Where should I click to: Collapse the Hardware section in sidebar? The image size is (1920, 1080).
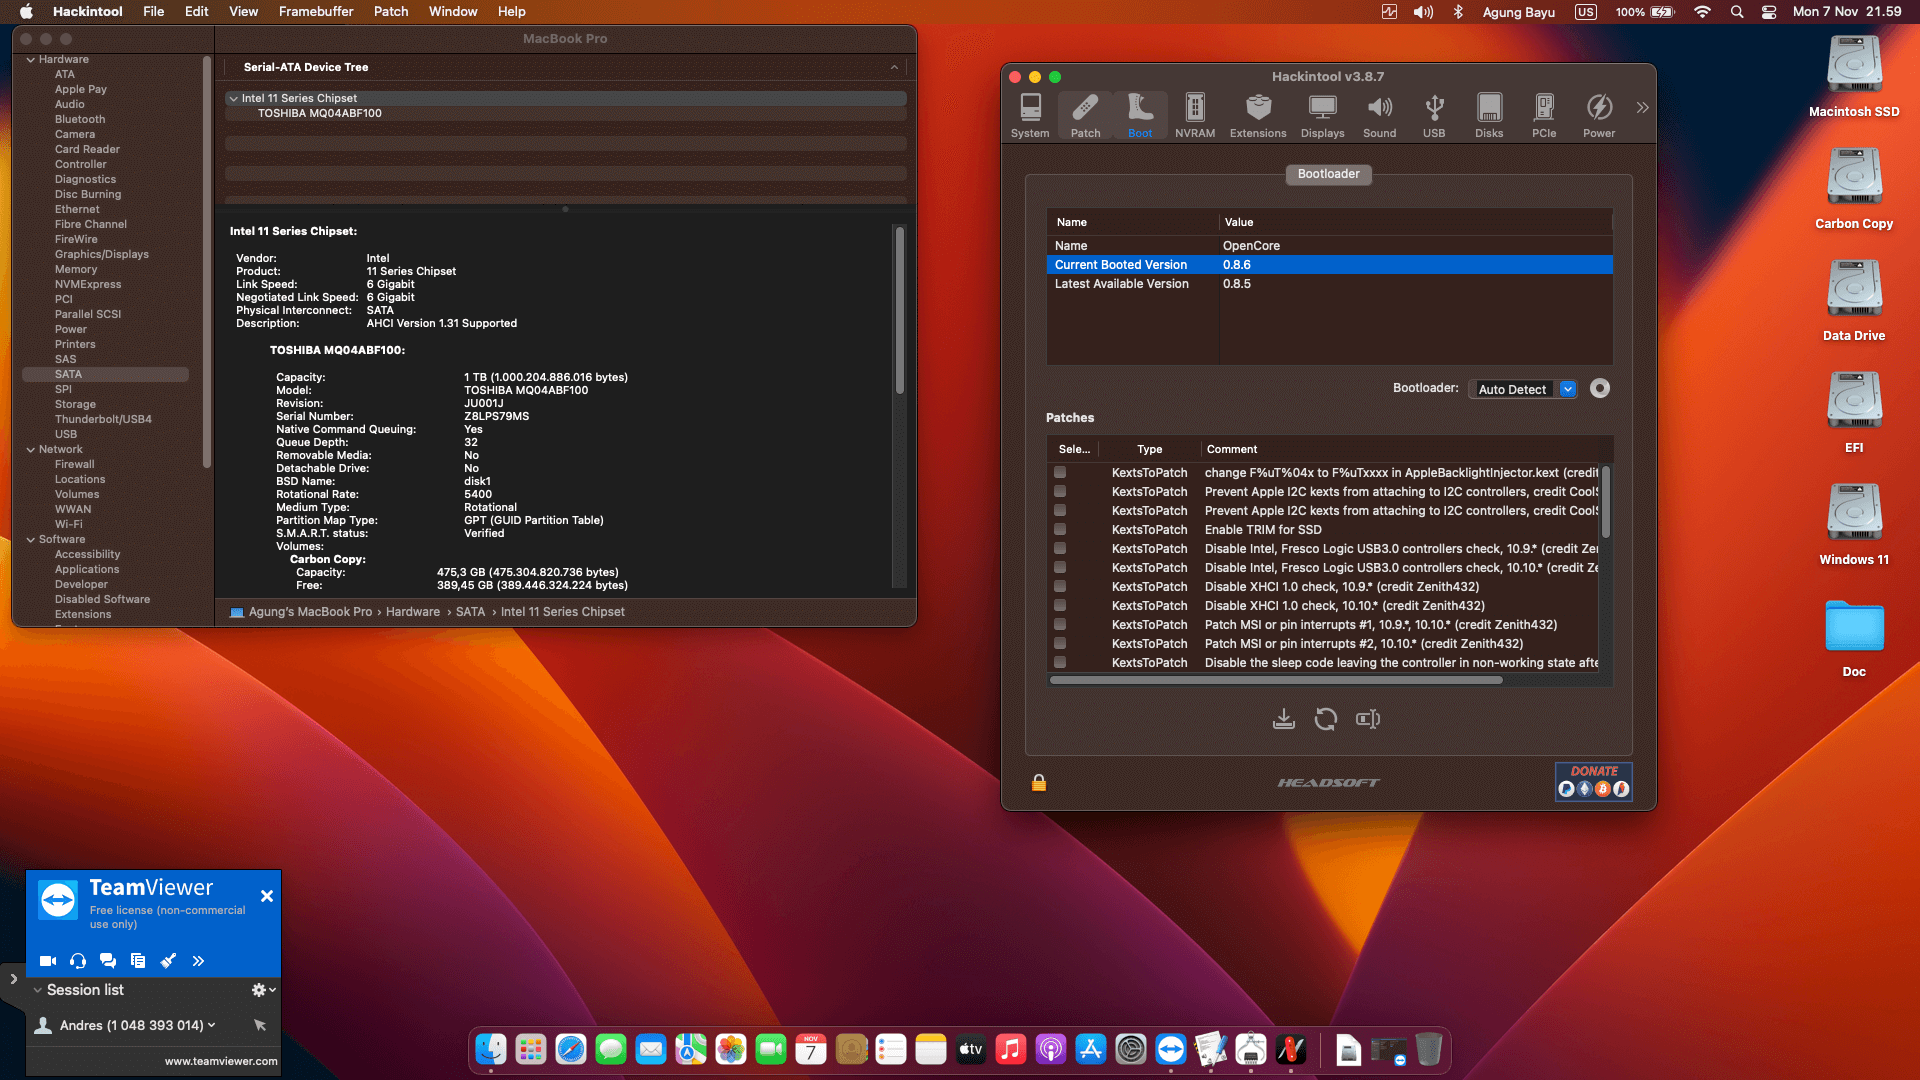pos(31,60)
